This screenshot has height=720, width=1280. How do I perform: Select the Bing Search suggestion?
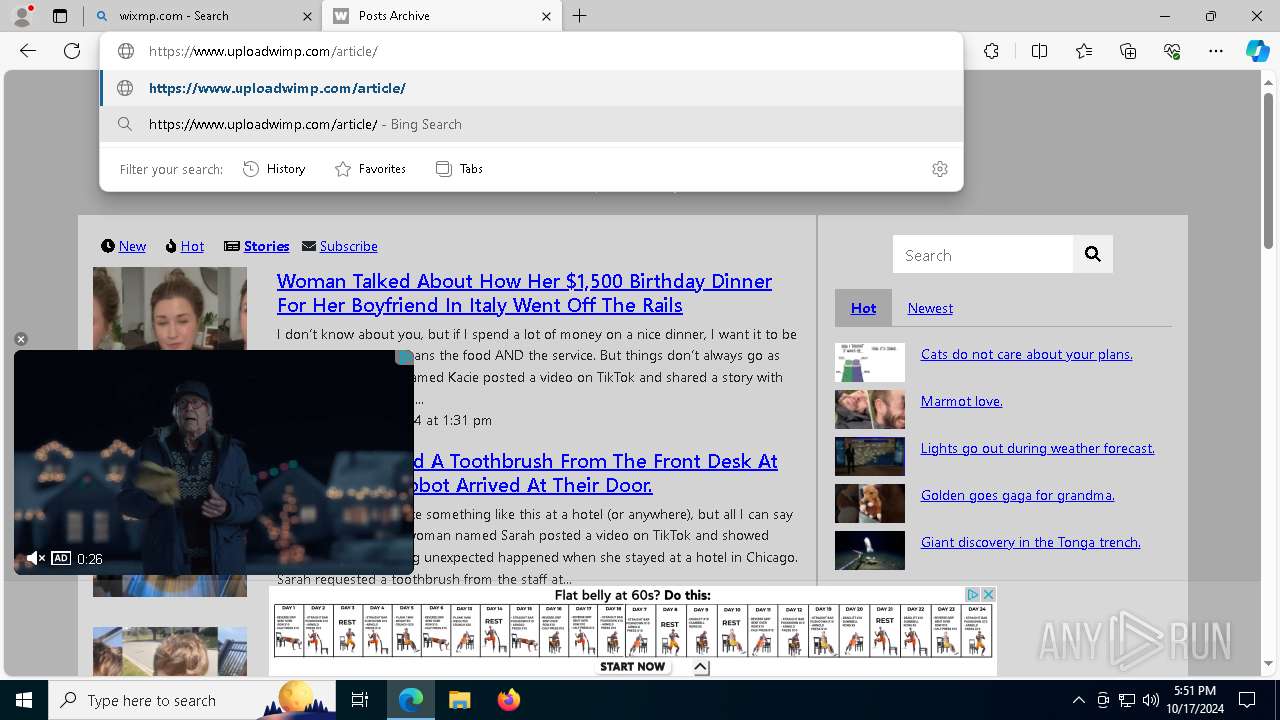point(531,124)
